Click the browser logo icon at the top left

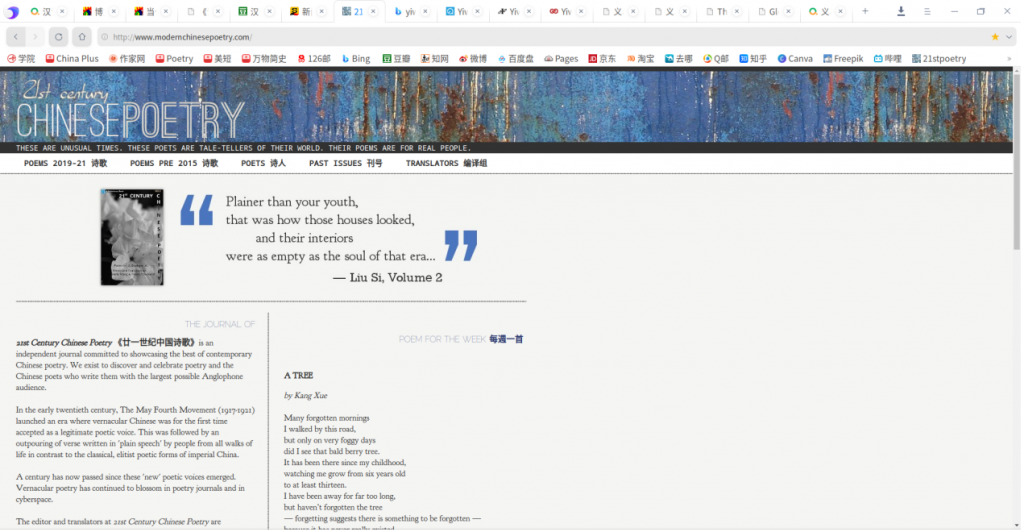[x=12, y=12]
